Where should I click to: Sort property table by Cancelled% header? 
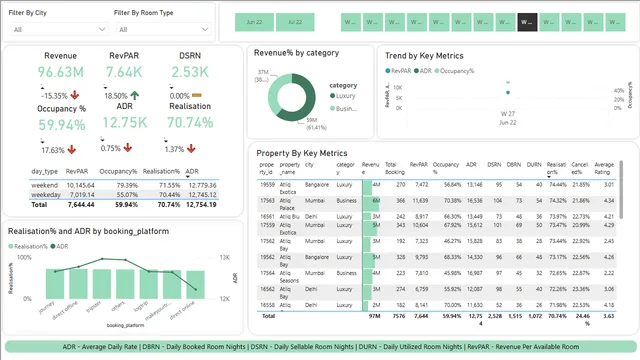pos(580,168)
